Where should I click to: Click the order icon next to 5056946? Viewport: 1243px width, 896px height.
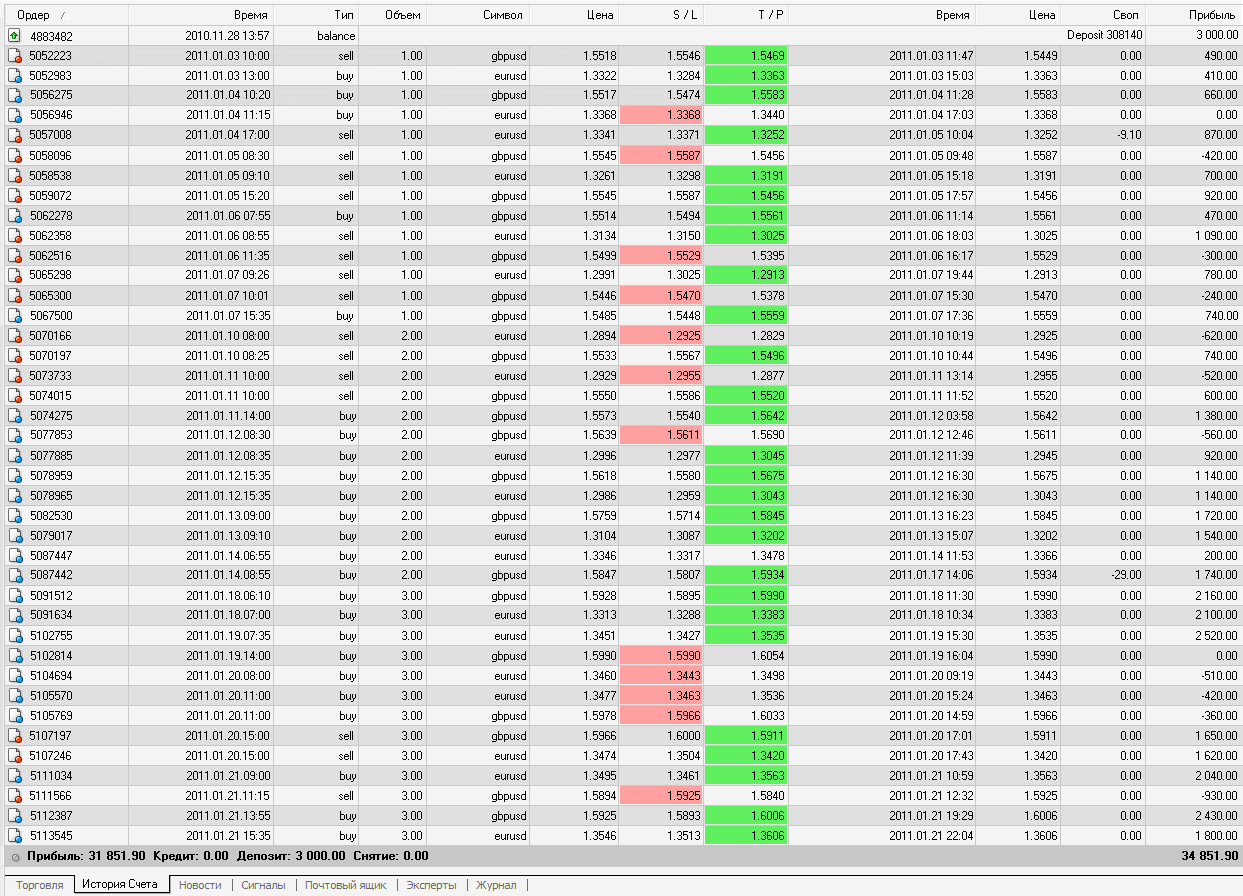point(14,115)
